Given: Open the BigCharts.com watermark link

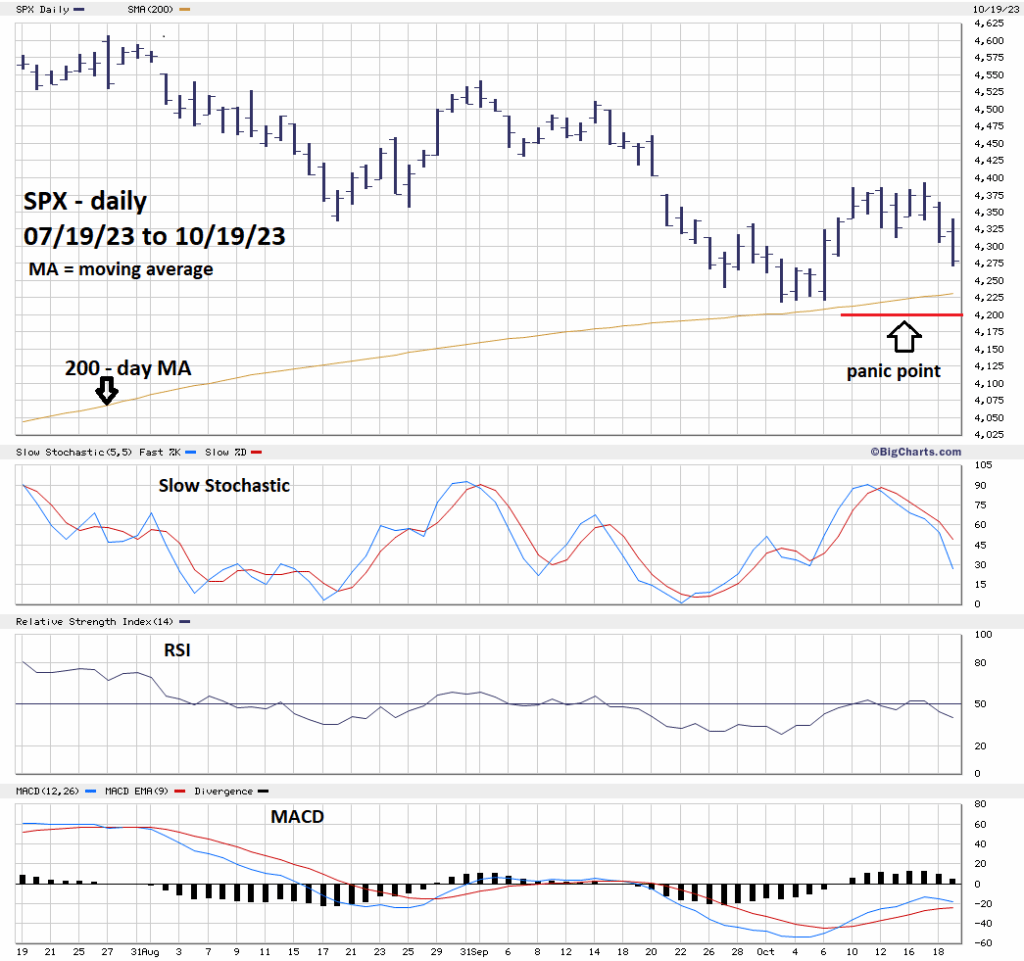Looking at the screenshot, I should 908,452.
